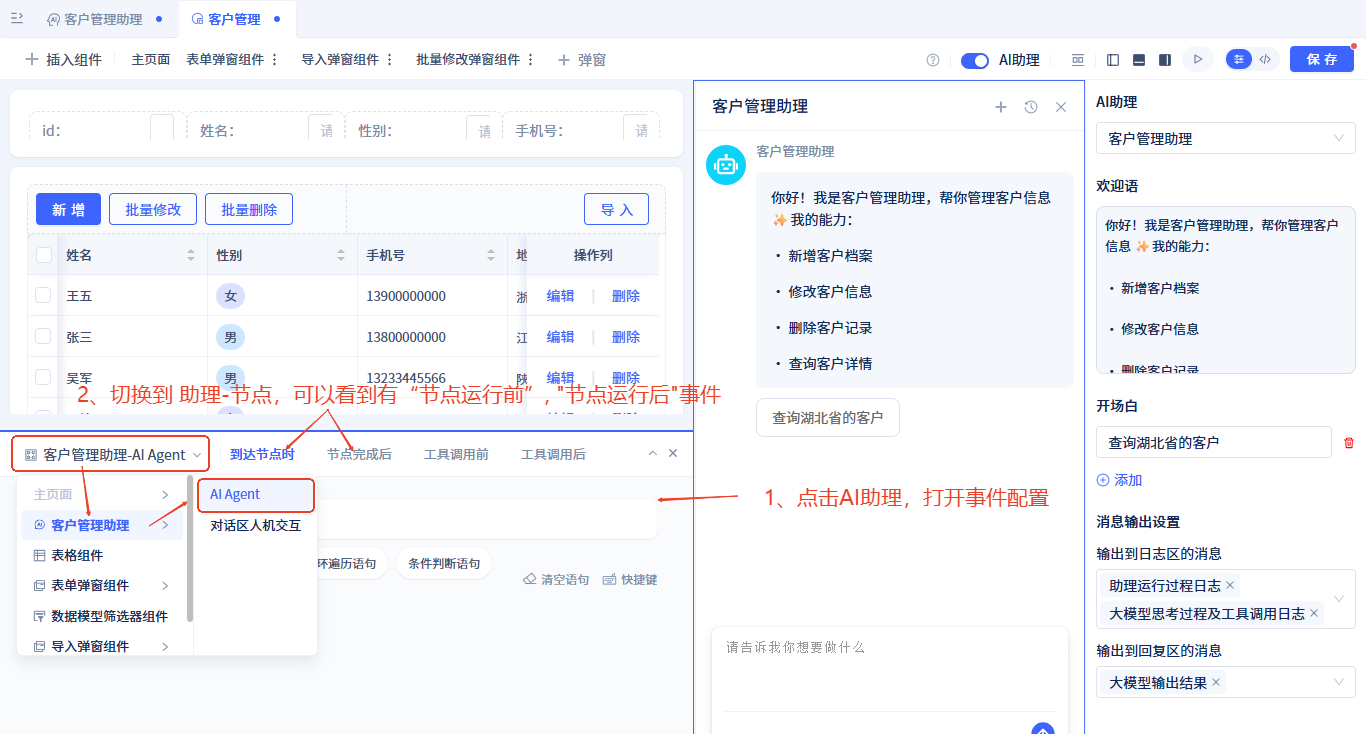This screenshot has height=734, width=1366.
Task: Toggle the left sidebar panel icon
Action: coord(1113,60)
